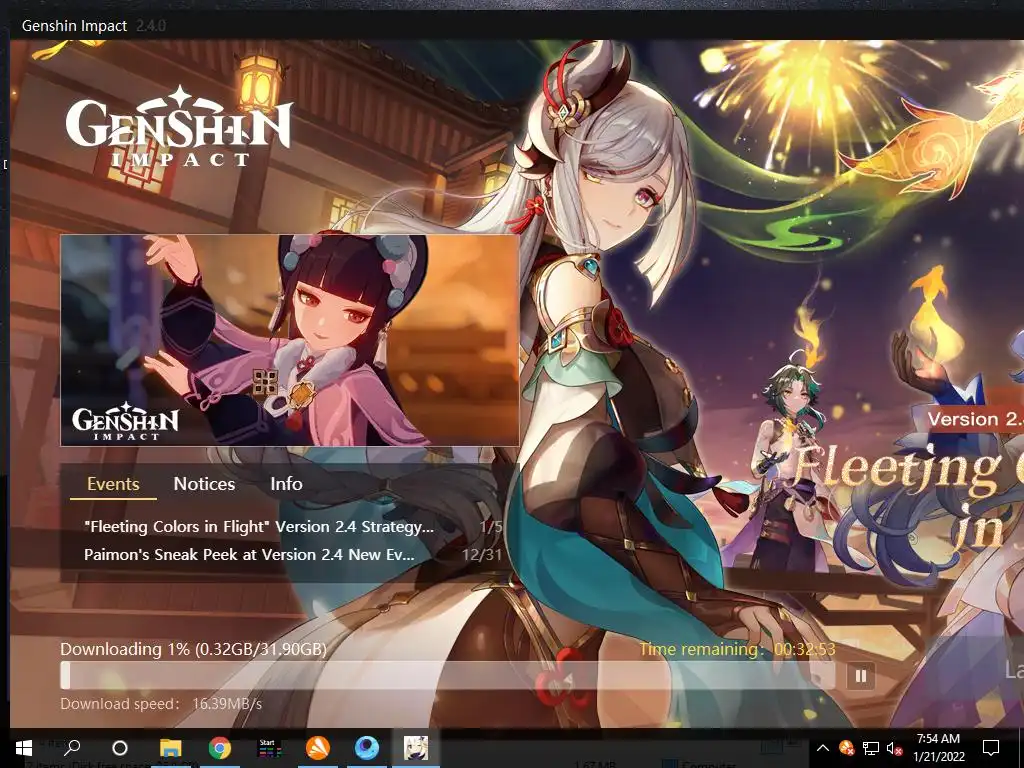Click the orange tray icon with red X
This screenshot has height=768, width=1024.
(846, 748)
